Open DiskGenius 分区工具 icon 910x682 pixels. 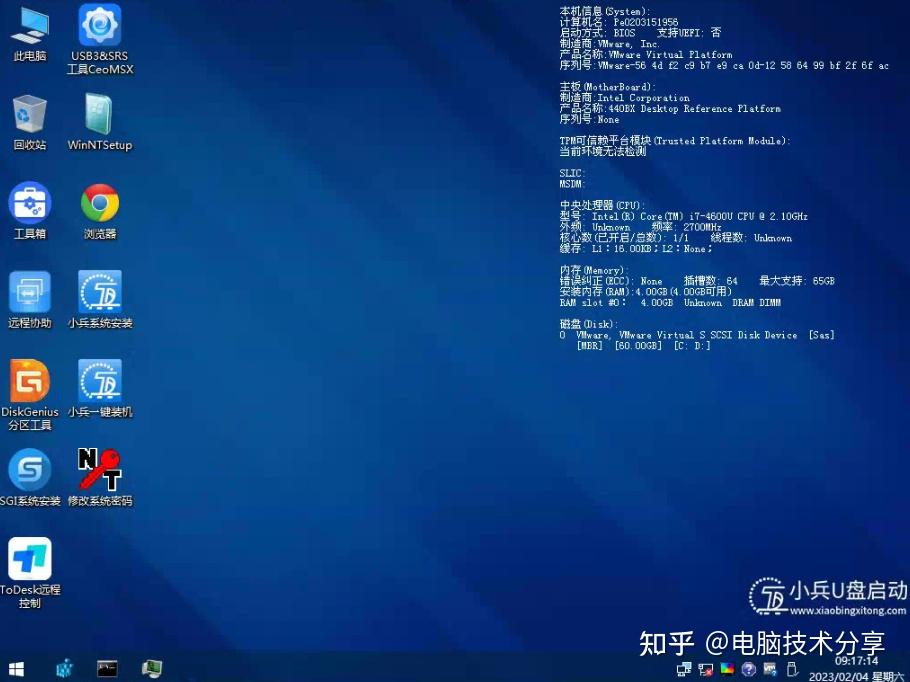pyautogui.click(x=30, y=395)
